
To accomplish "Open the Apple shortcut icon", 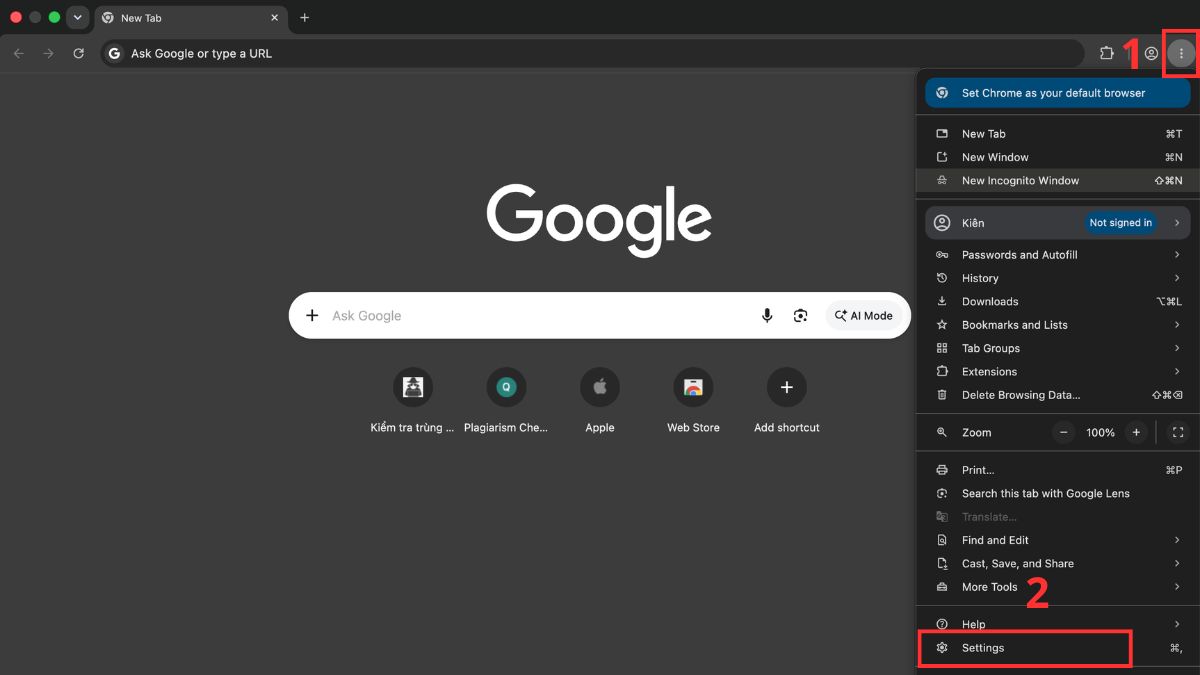I will coord(600,387).
